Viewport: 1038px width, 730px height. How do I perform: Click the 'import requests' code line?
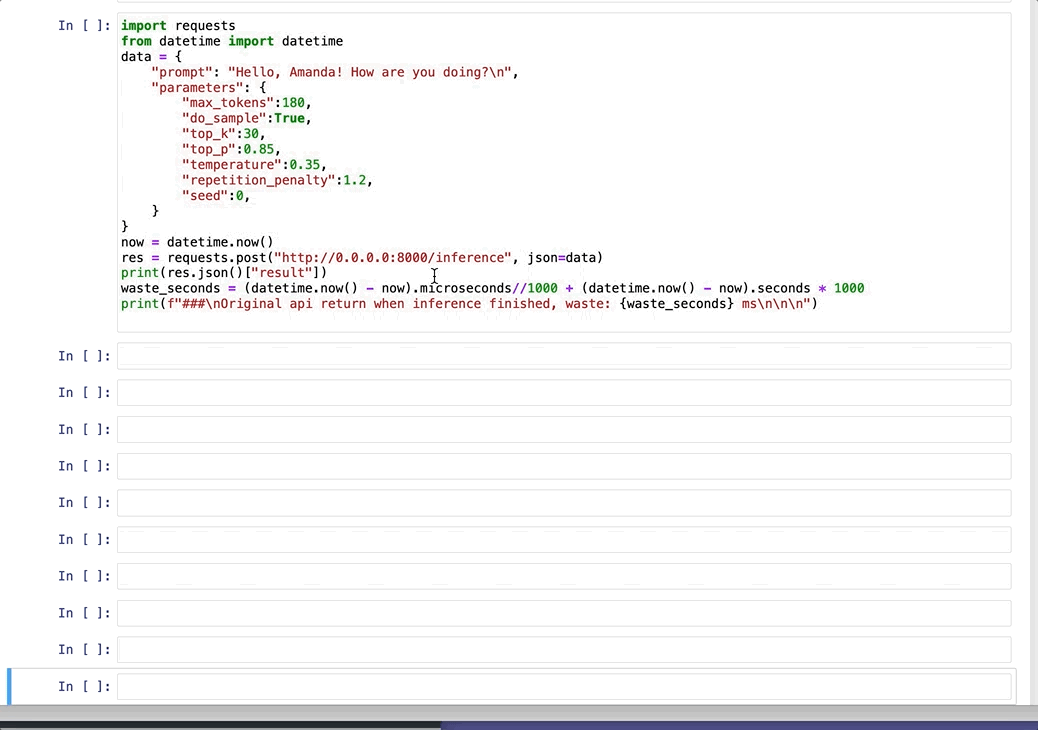coord(178,26)
